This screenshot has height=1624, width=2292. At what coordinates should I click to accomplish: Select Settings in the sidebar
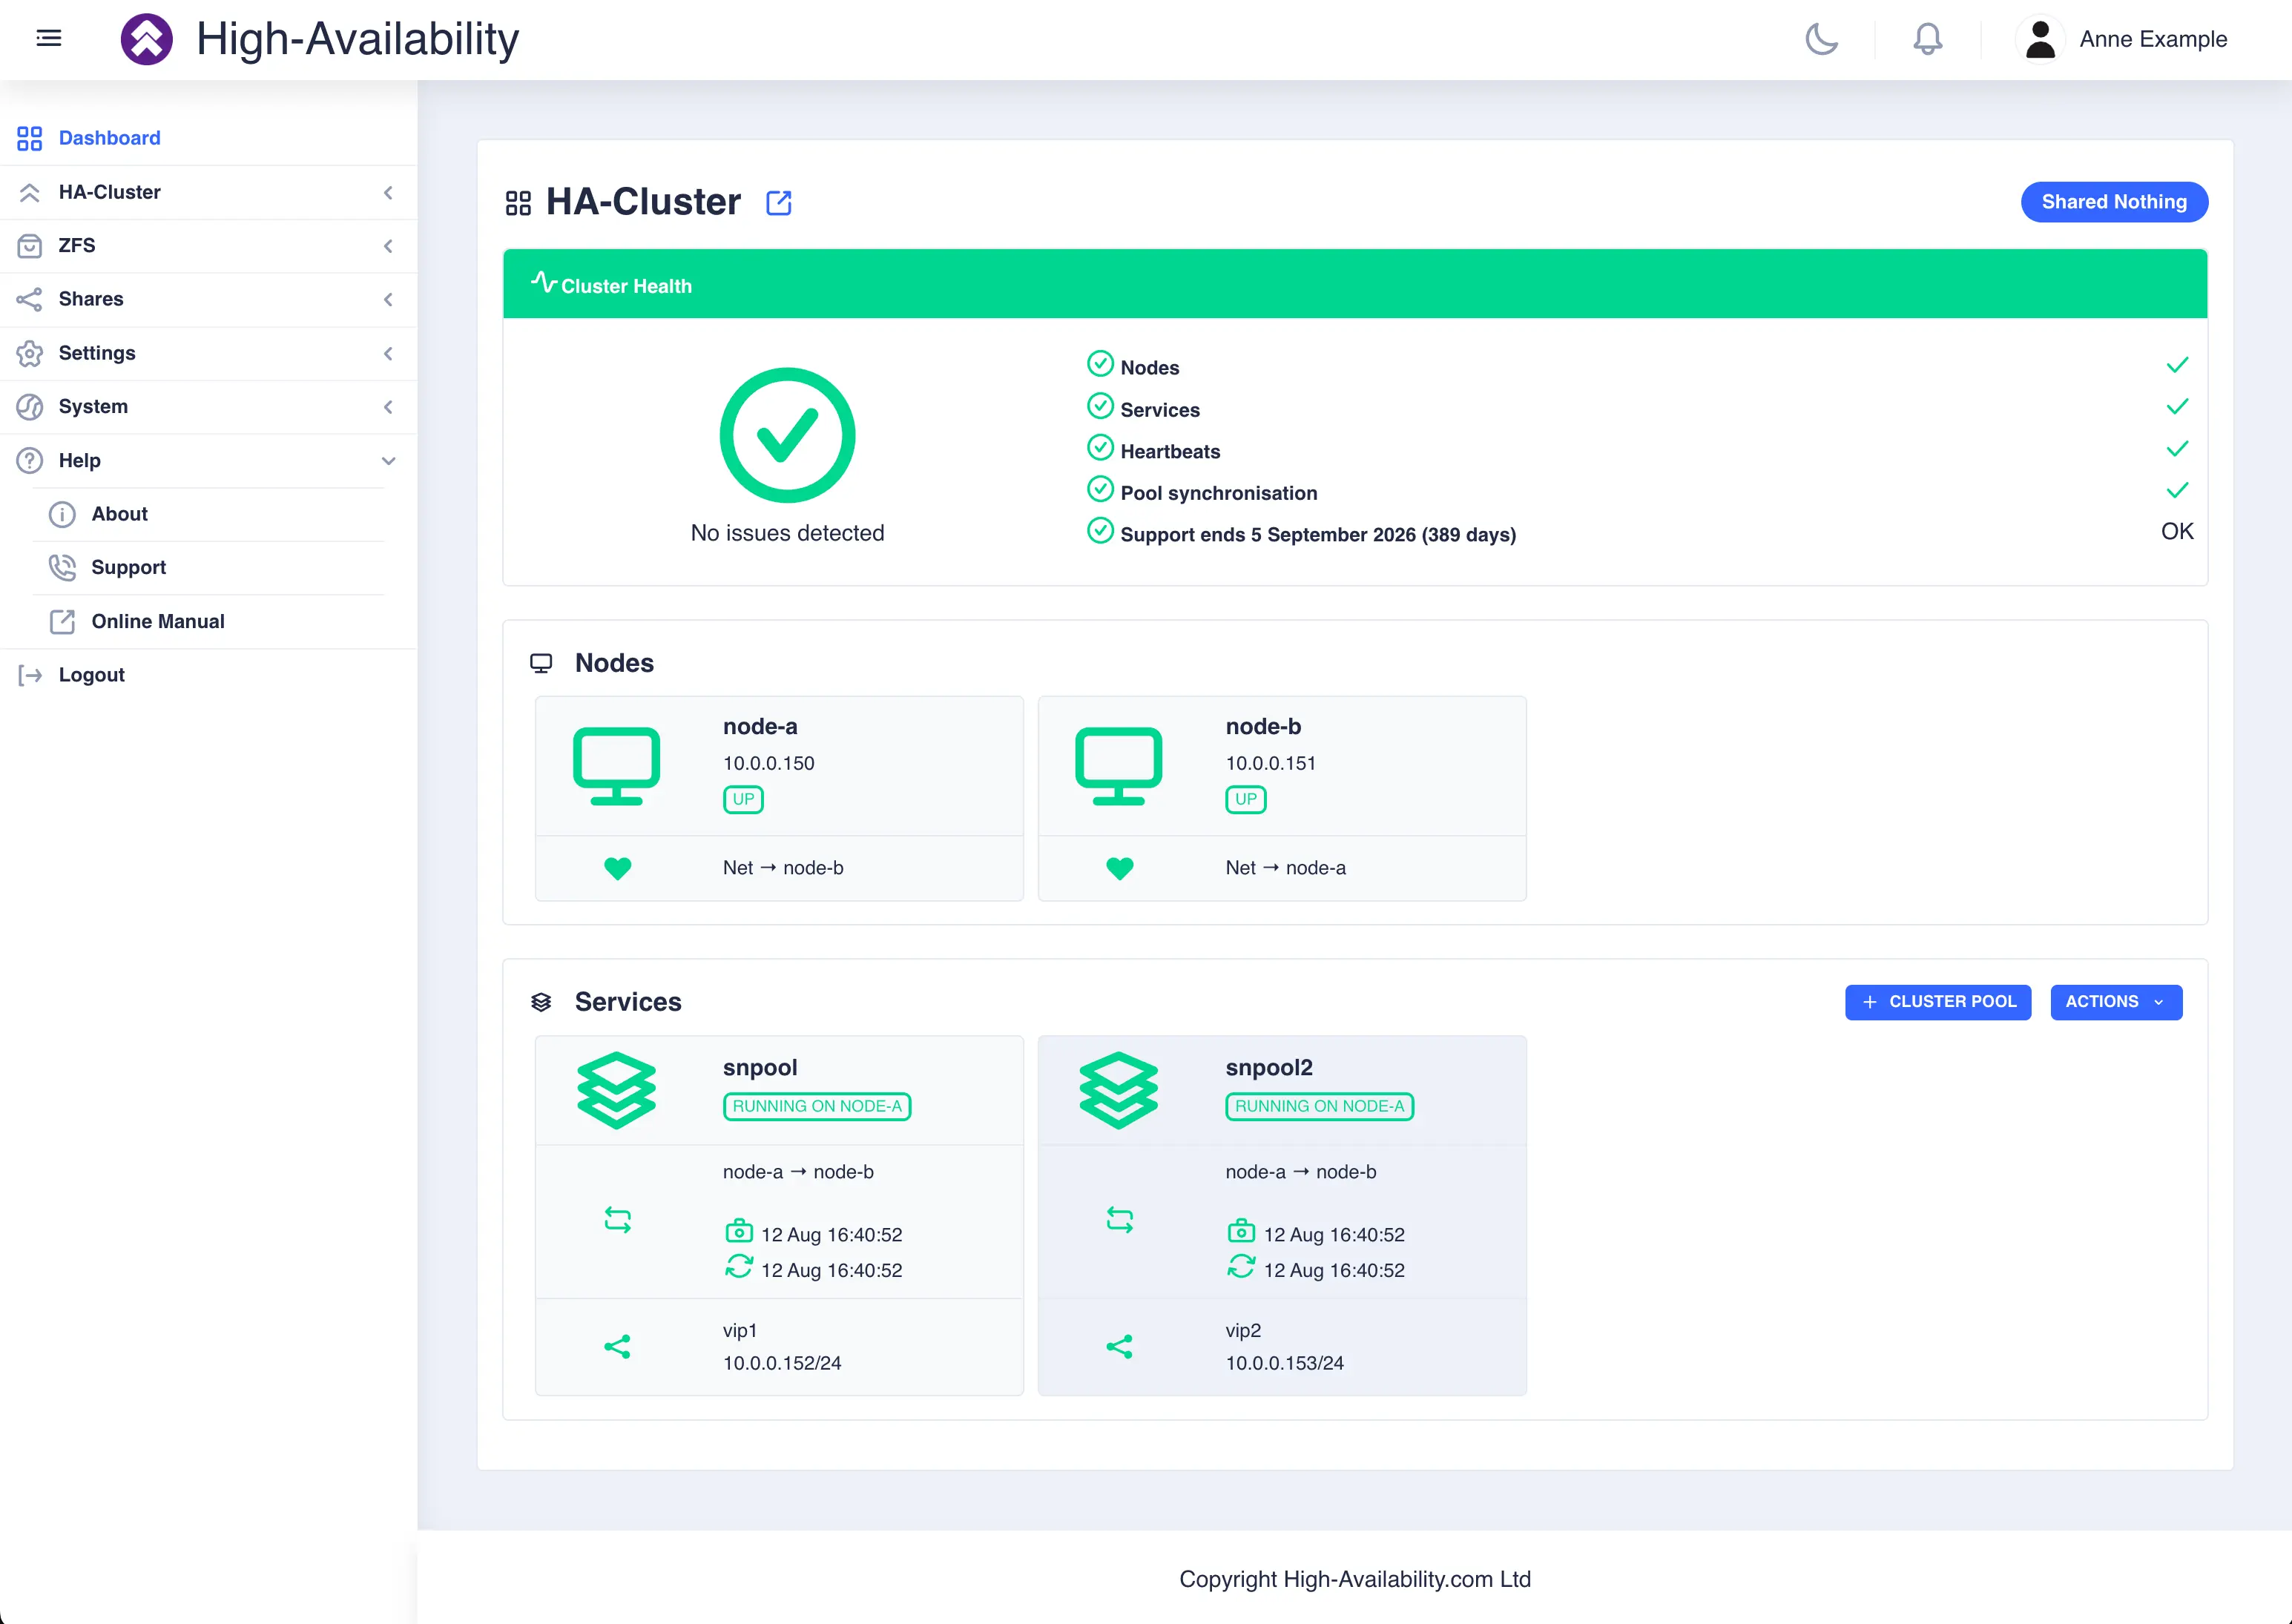(96, 353)
